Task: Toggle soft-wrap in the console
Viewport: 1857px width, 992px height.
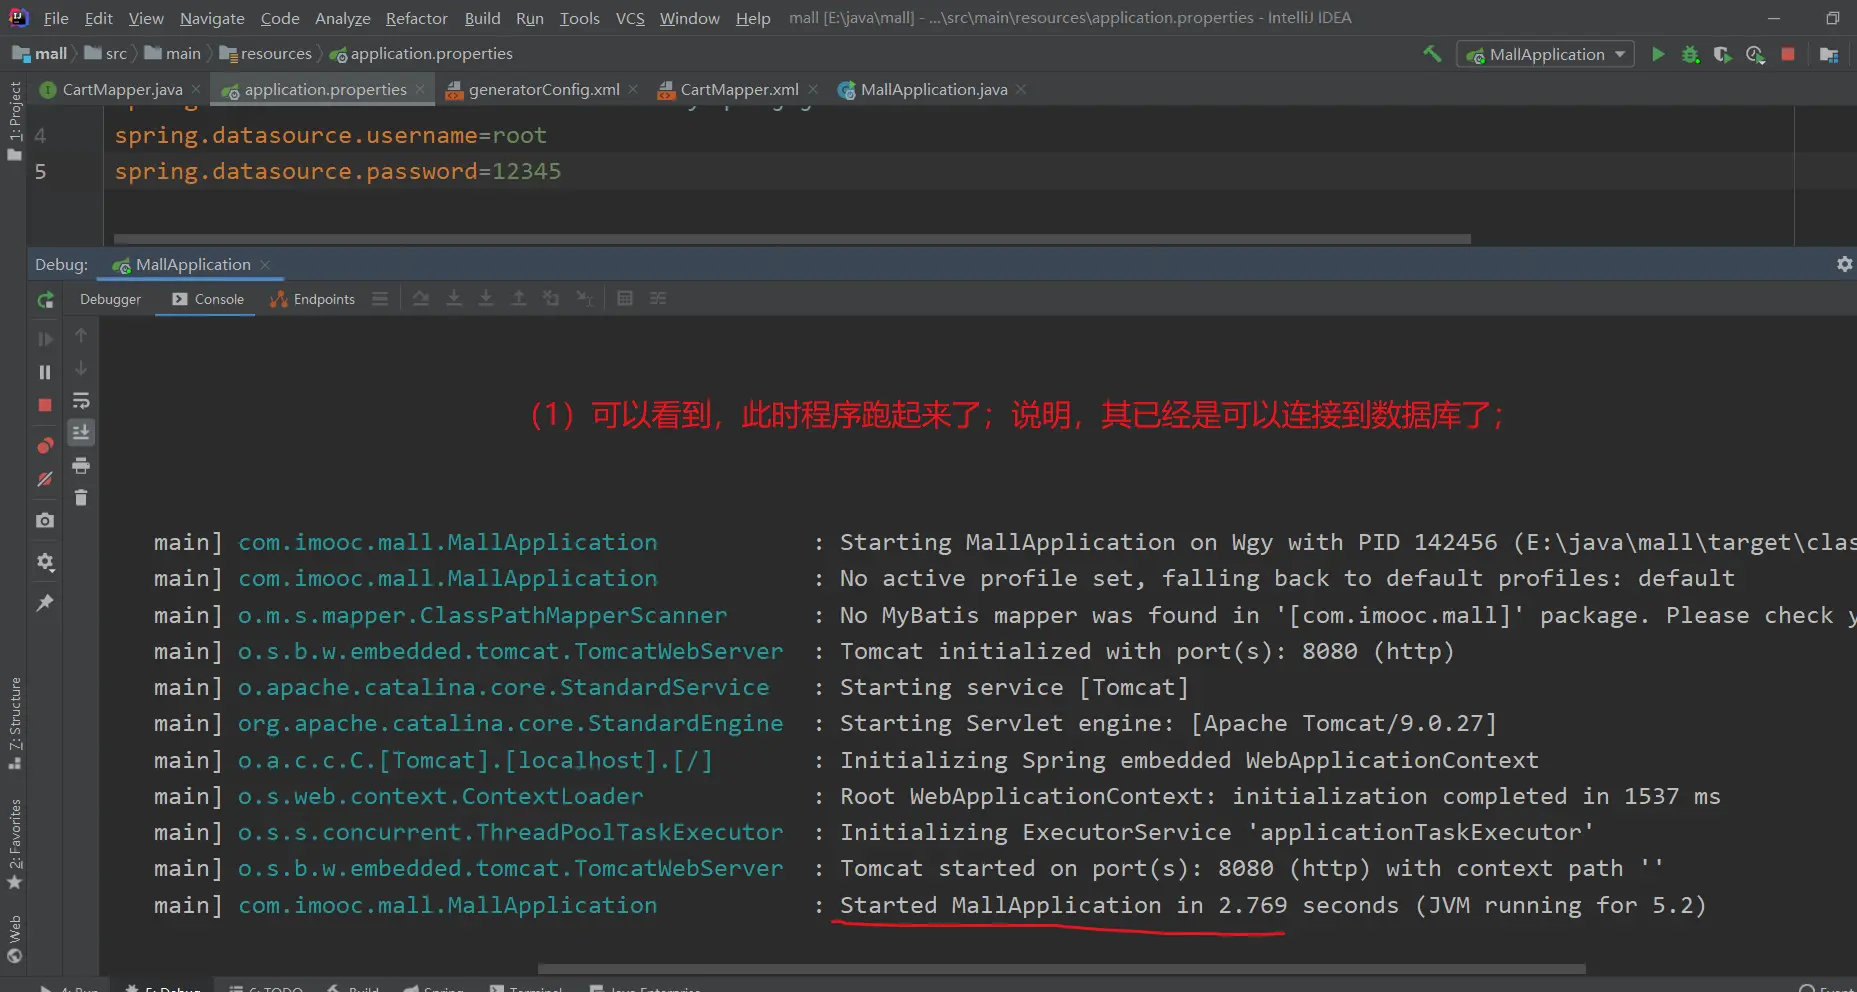Action: pyautogui.click(x=81, y=401)
